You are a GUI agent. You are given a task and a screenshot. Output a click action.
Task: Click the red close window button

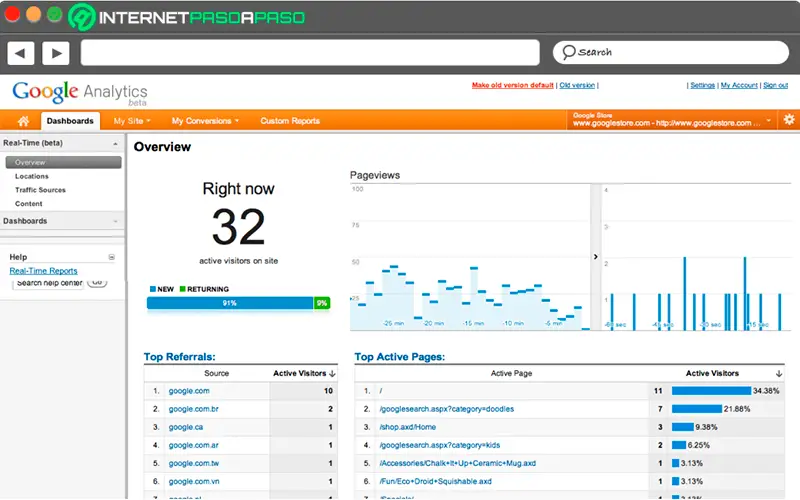pyautogui.click(x=12, y=14)
